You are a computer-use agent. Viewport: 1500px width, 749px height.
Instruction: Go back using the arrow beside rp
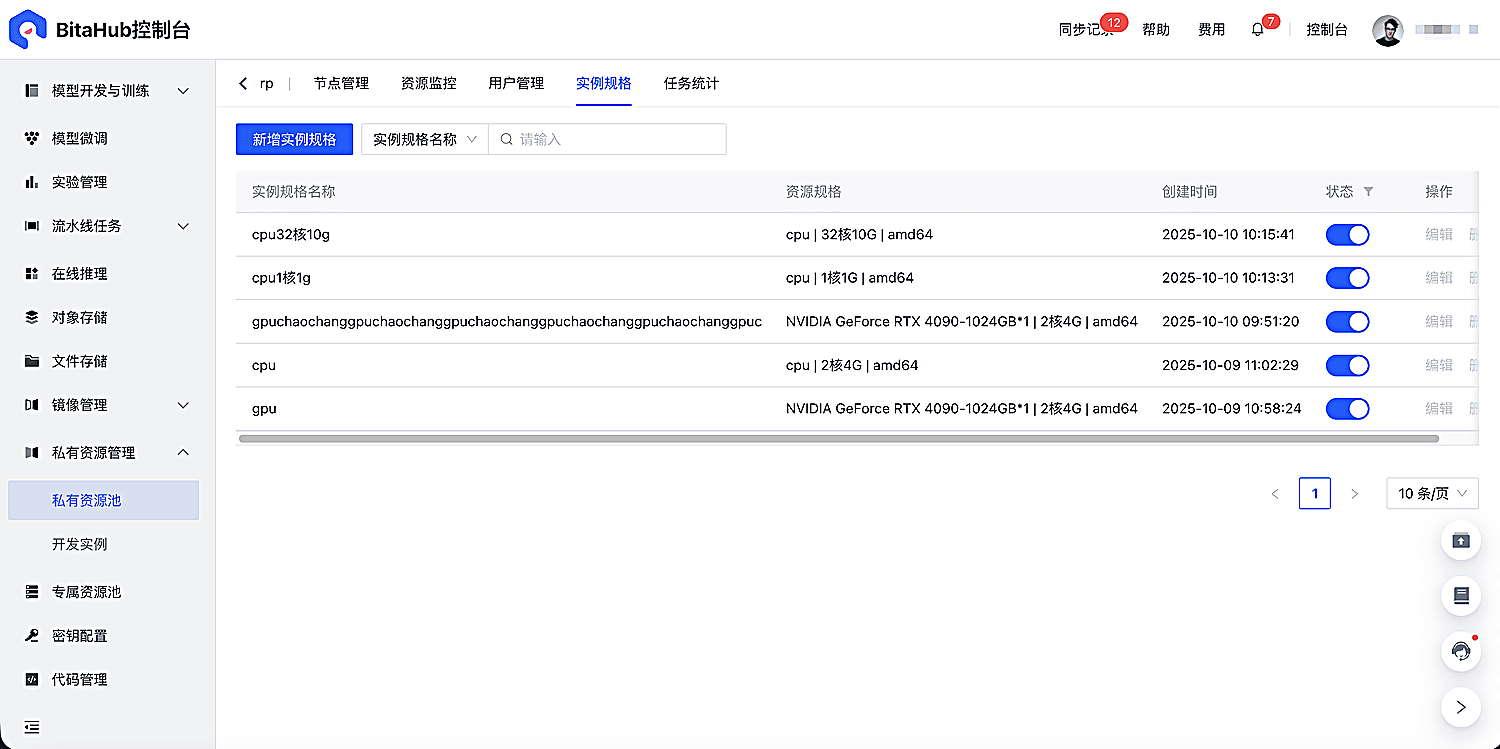pyautogui.click(x=243, y=84)
